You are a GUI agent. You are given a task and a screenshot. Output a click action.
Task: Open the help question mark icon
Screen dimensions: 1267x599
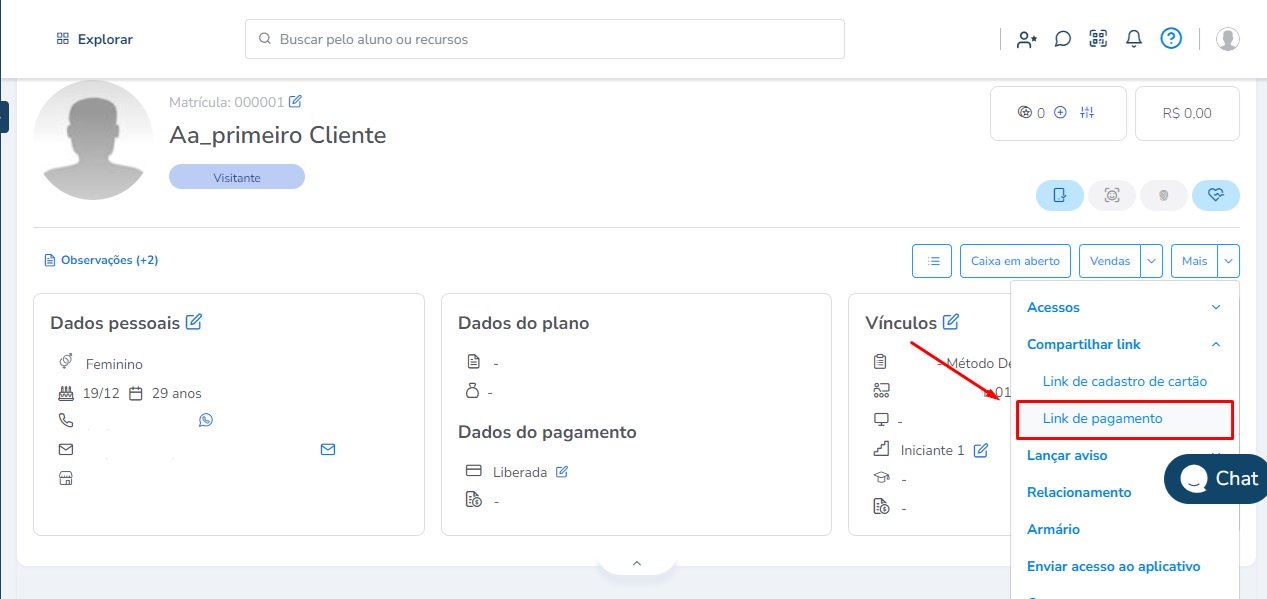(x=1171, y=39)
